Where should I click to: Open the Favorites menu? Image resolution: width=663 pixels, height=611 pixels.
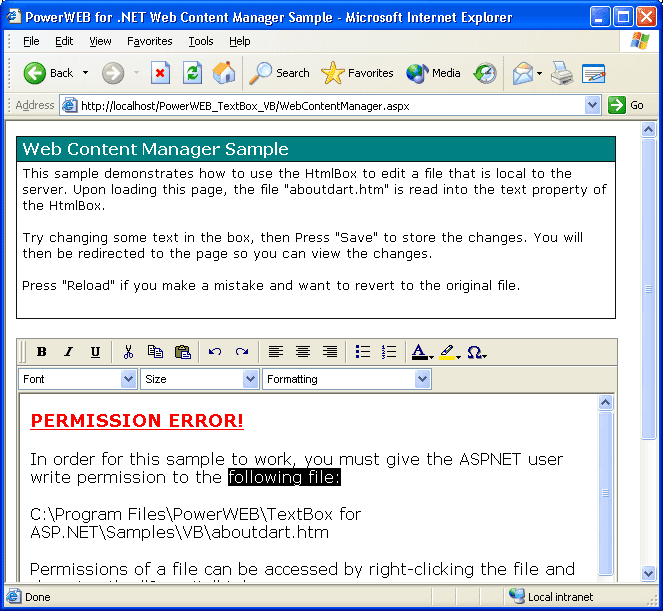(150, 41)
